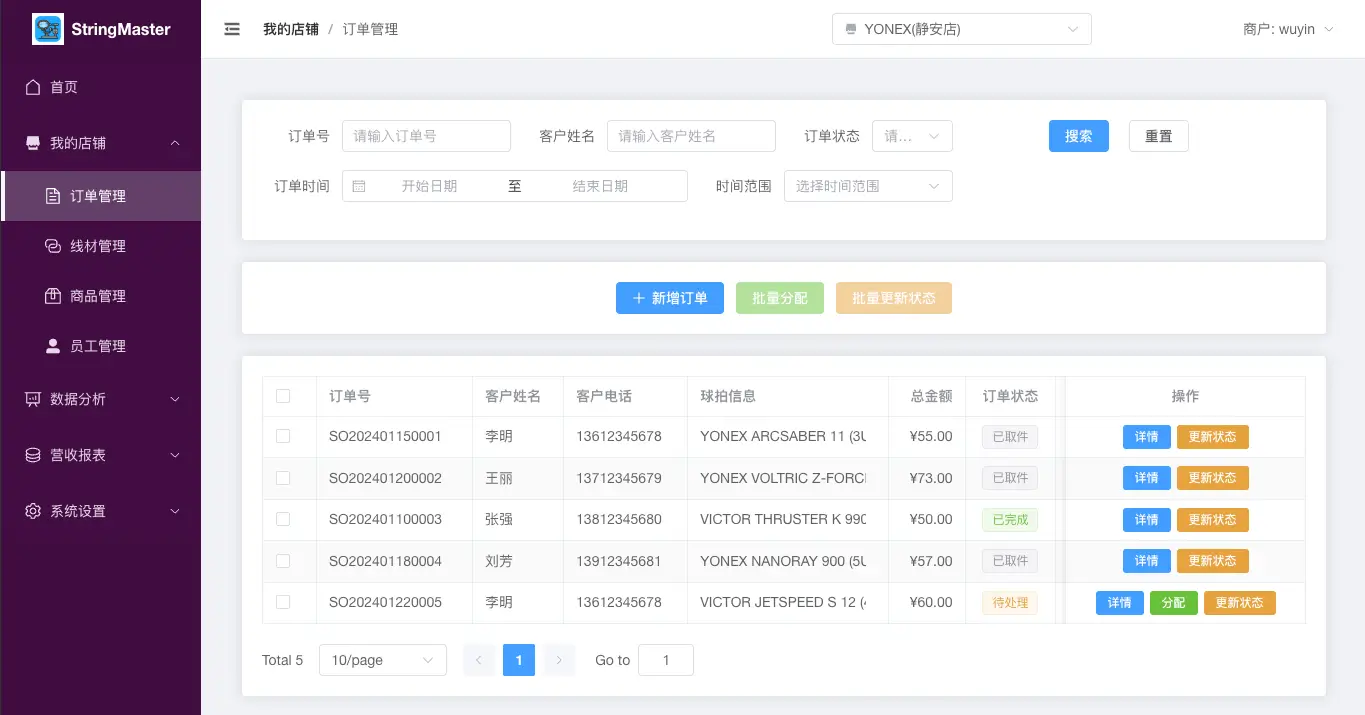The height and width of the screenshot is (715, 1365).
Task: Expand the 数据分析 sidebar menu
Action: tap(101, 399)
